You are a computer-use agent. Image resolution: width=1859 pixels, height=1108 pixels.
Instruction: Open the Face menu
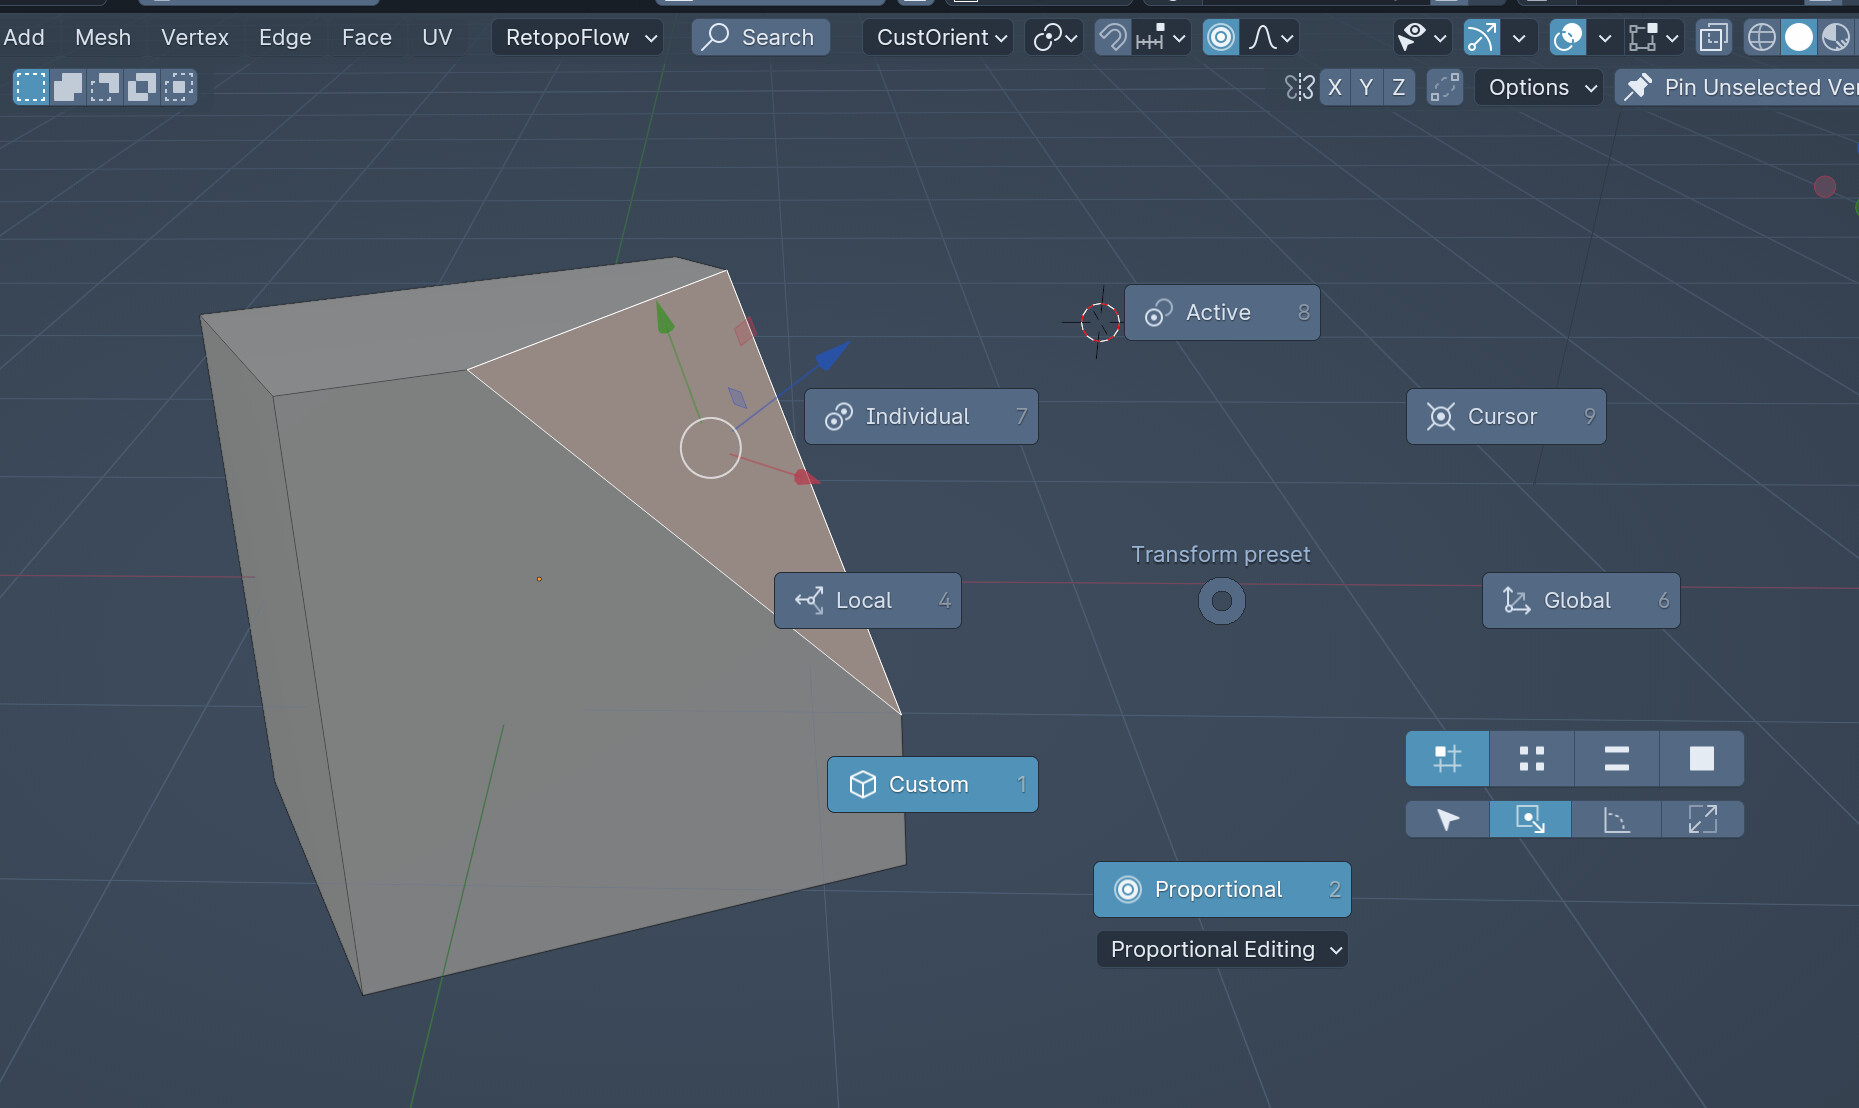point(367,38)
